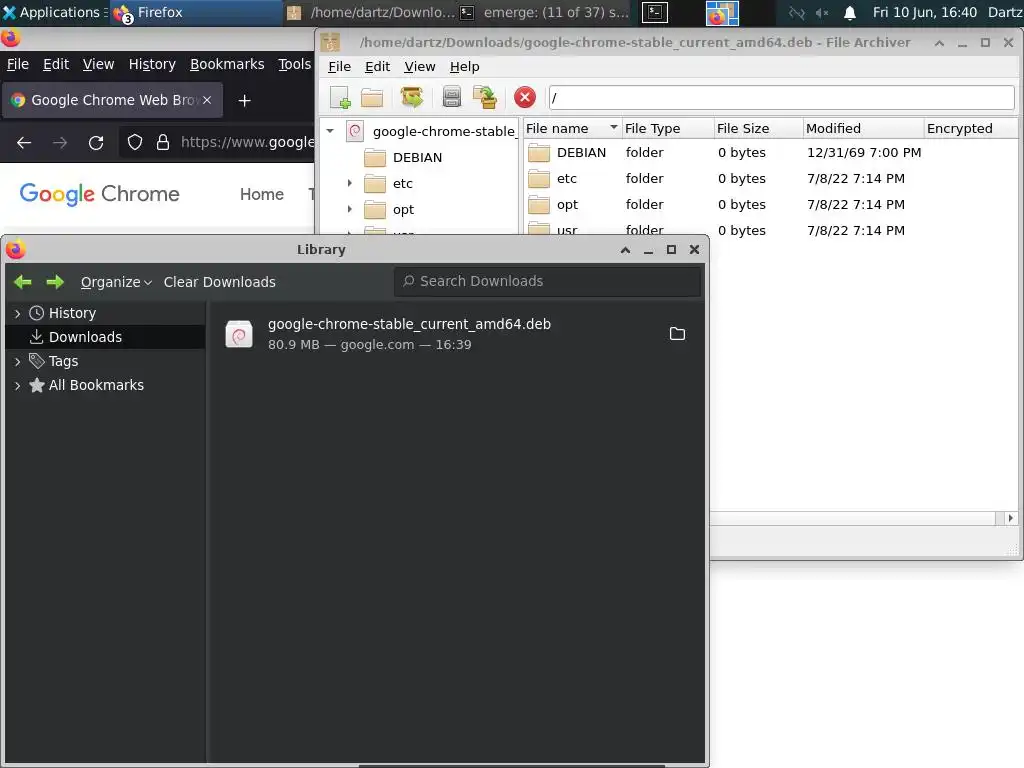Select the opt row in file list
Viewport: 1024px width, 768px height.
click(771, 204)
